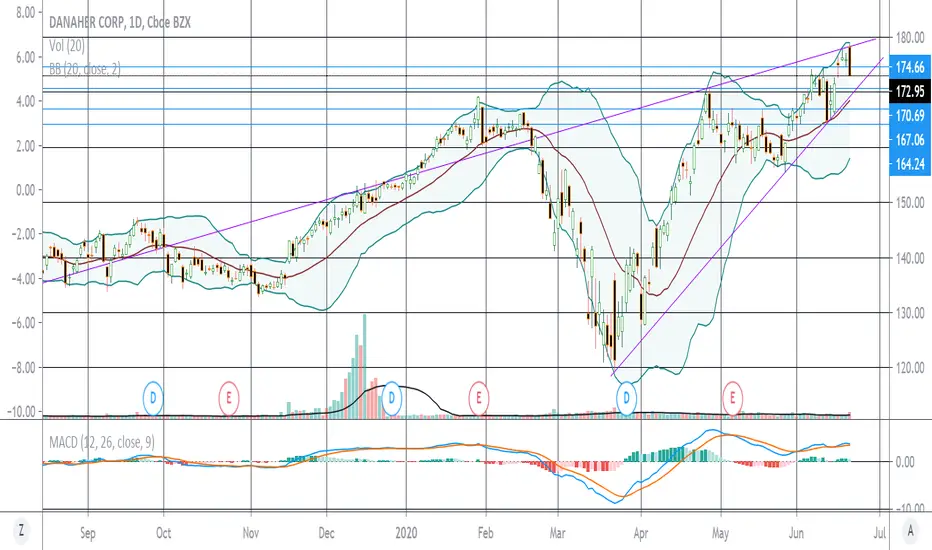This screenshot has width=932, height=550.
Task: Click the 8.00 left axis value
Action: [x=25, y=12]
